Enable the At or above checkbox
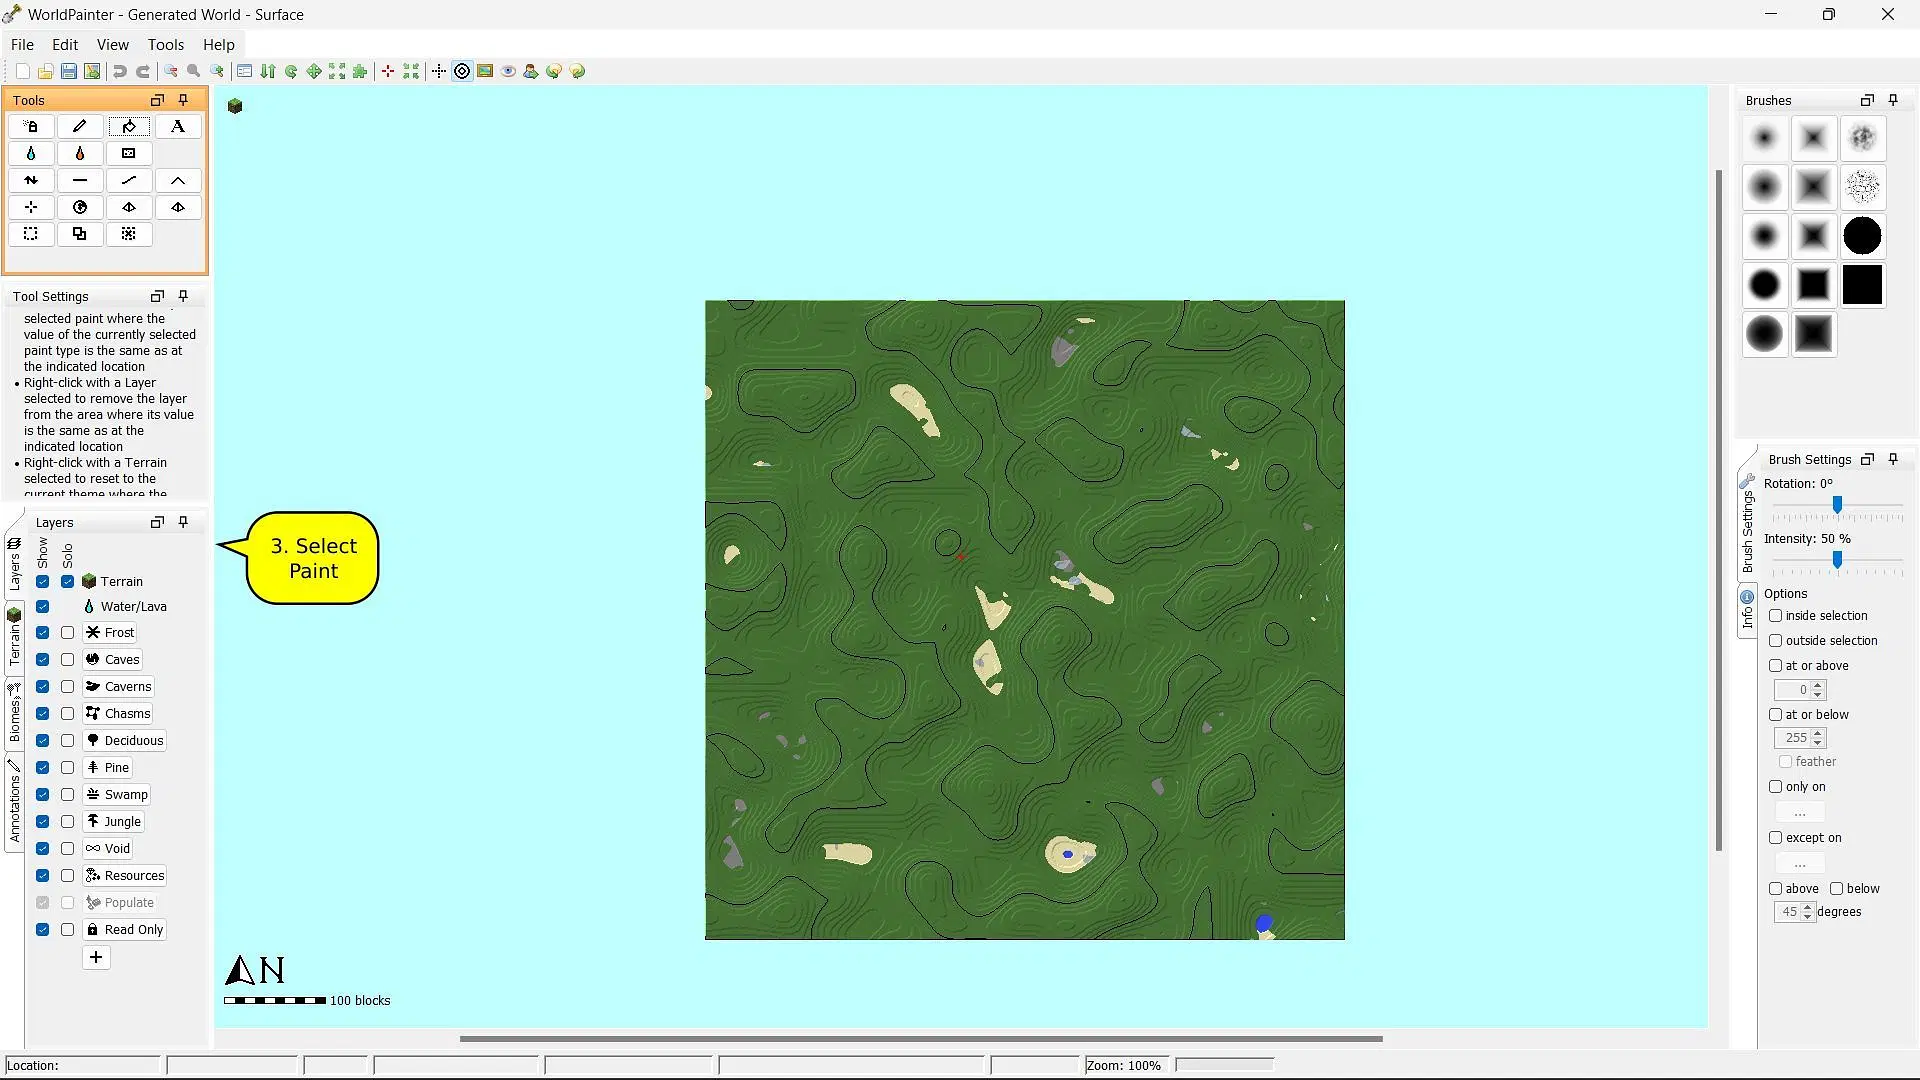The height and width of the screenshot is (1080, 1920). (x=1776, y=665)
